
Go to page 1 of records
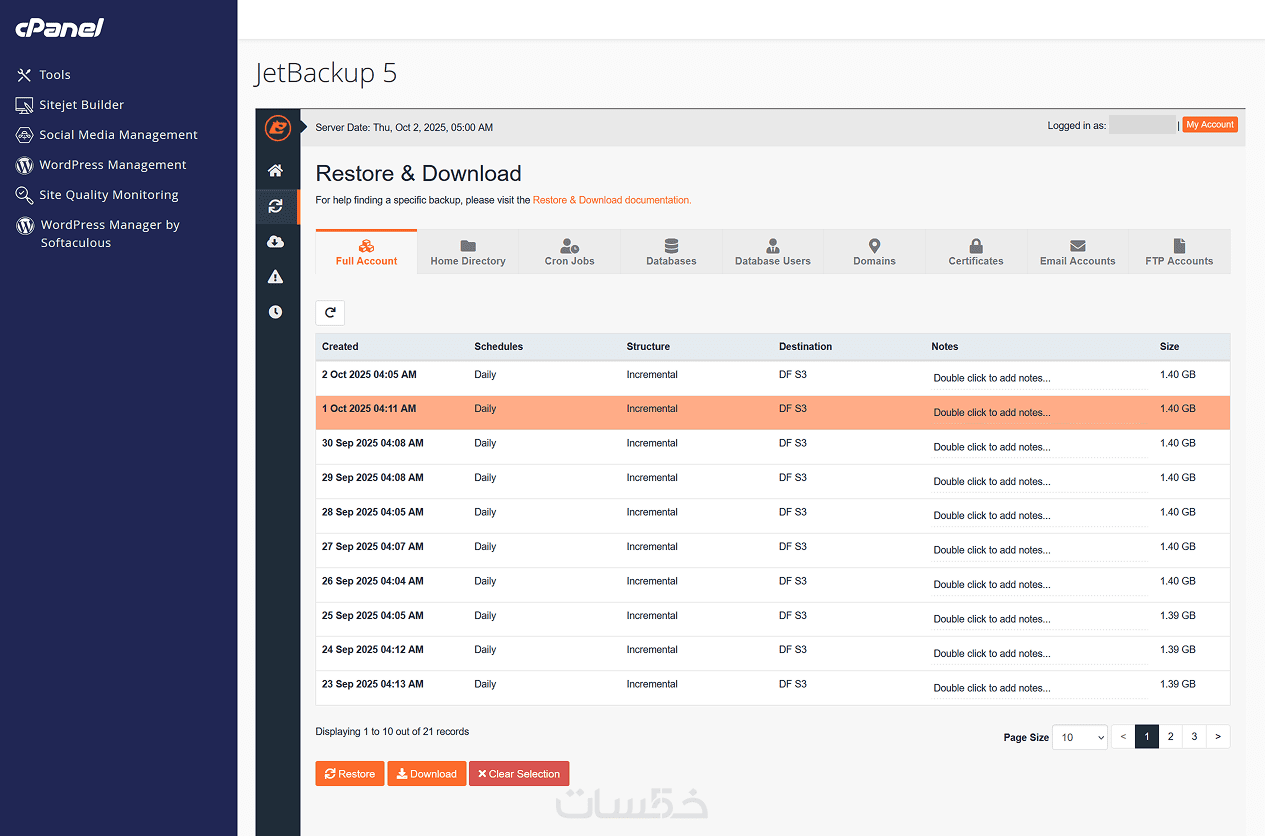pos(1147,737)
